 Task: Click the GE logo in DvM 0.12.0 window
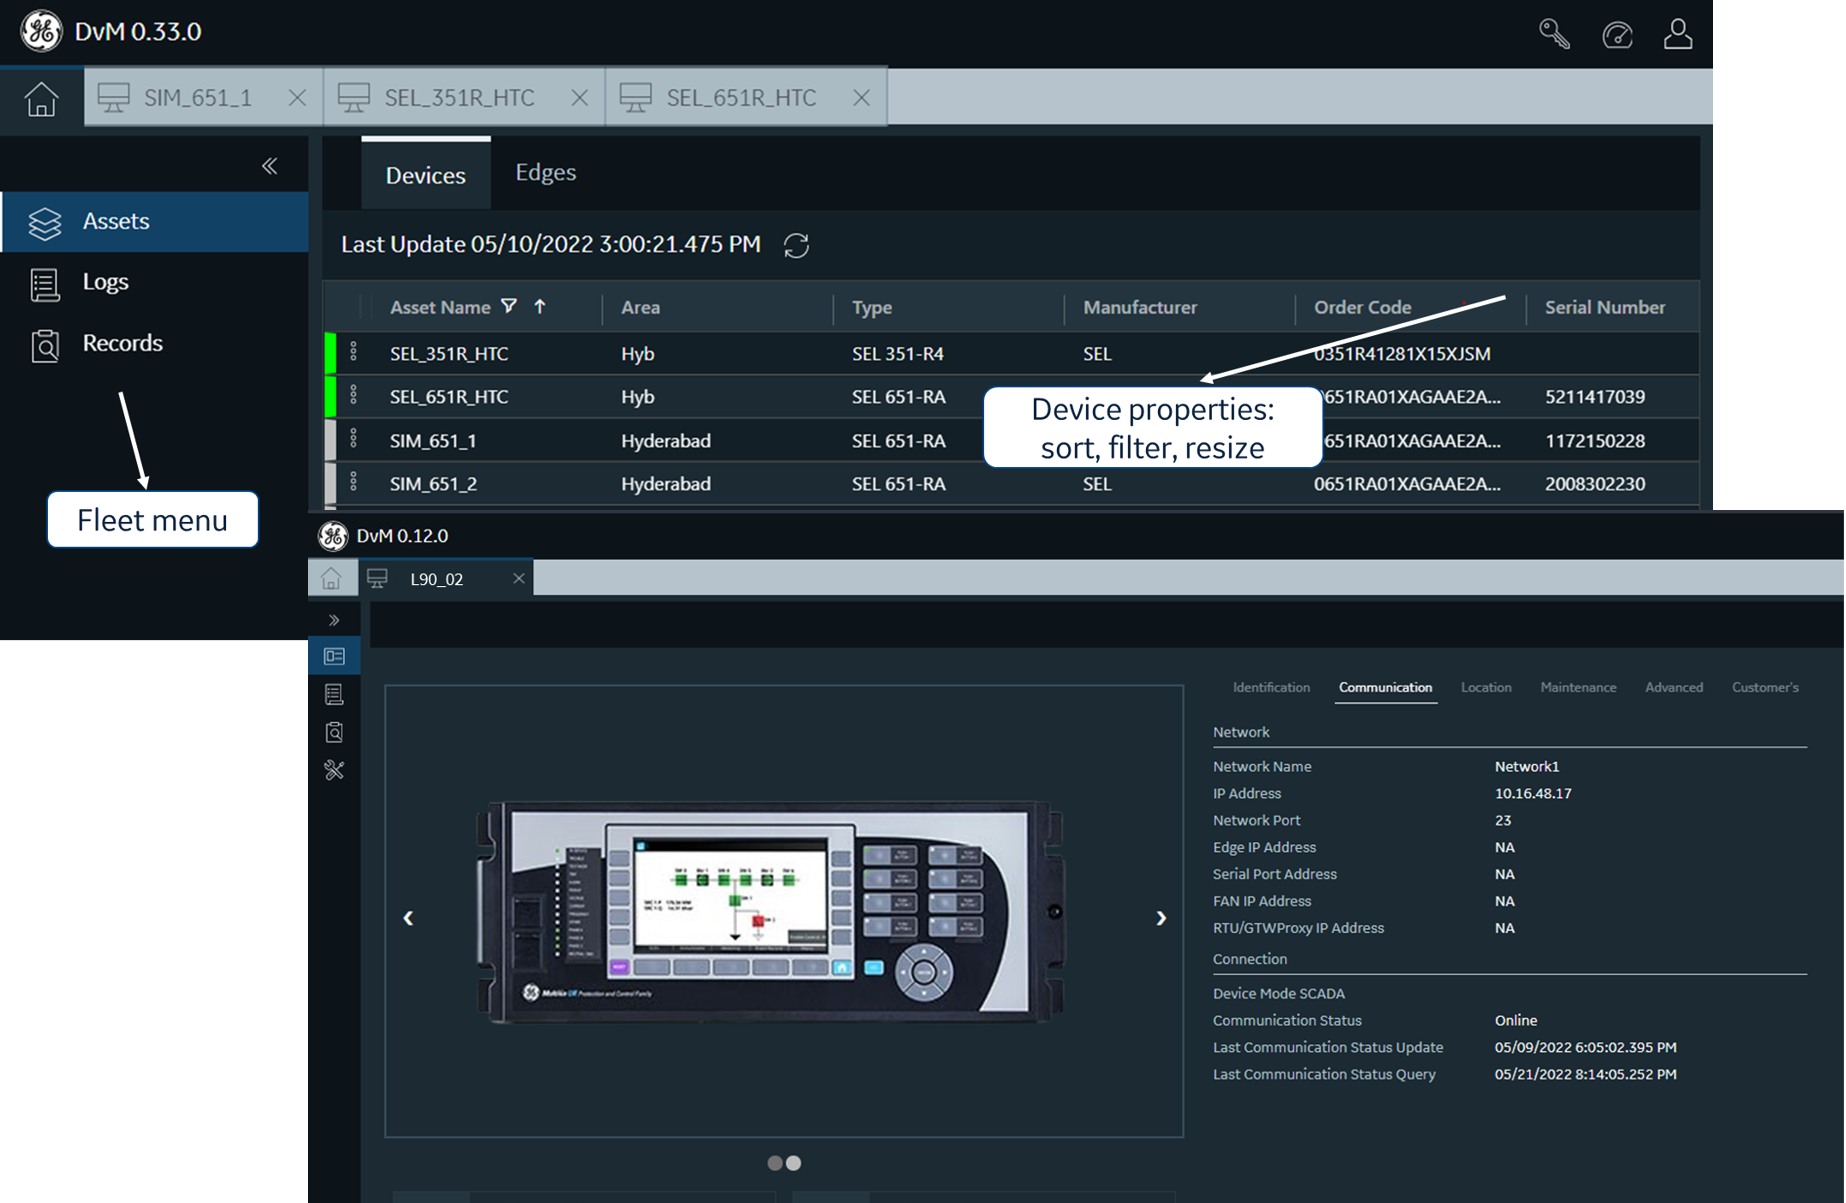coord(333,536)
